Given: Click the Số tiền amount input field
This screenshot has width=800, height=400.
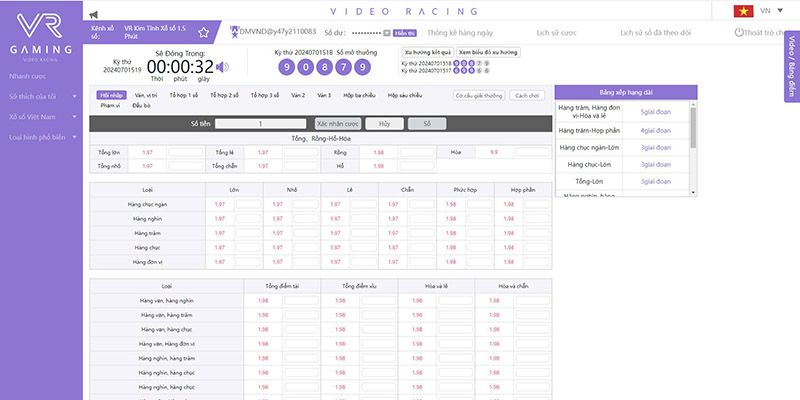Looking at the screenshot, I should [261, 123].
